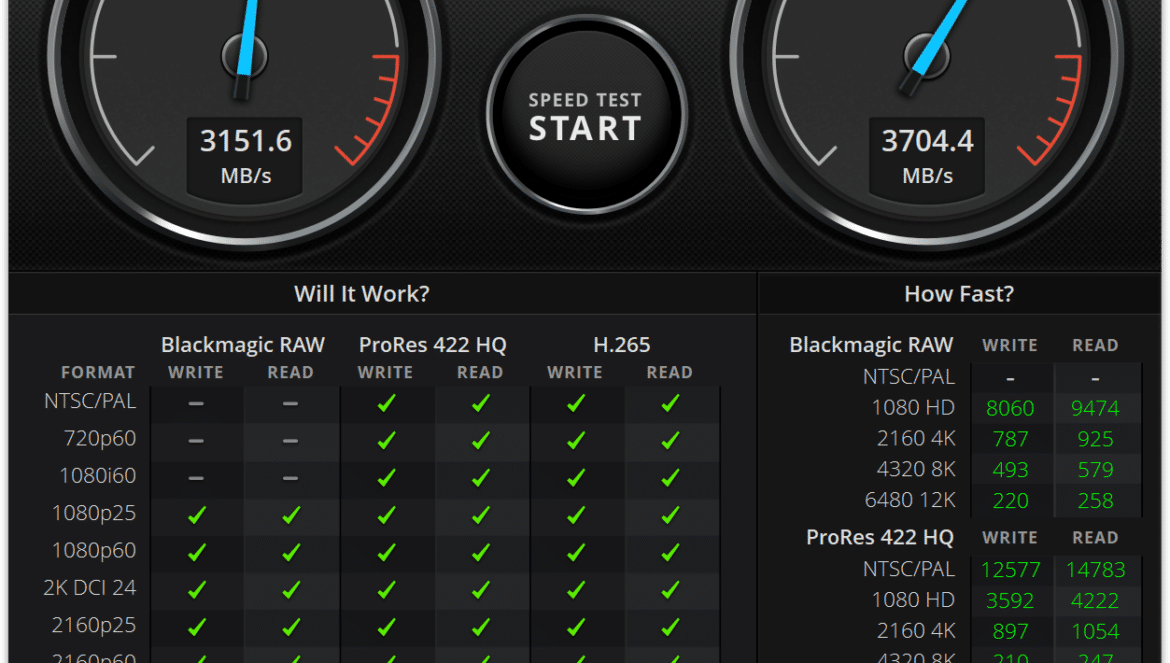The width and height of the screenshot is (1170, 663).
Task: Select ProRes 422 HQ heading in How Fast panel
Action: click(880, 537)
